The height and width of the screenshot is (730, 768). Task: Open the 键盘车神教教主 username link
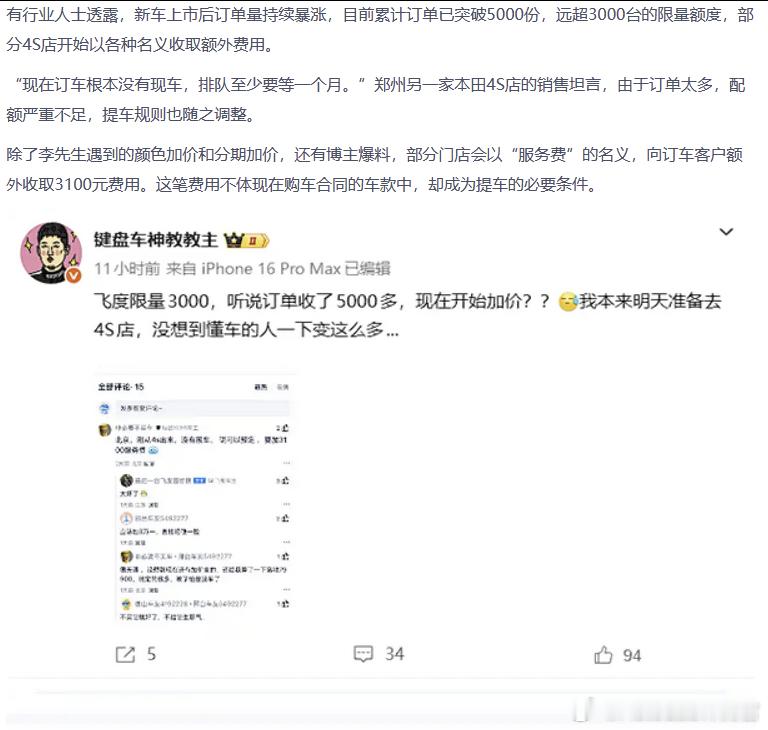coord(155,240)
